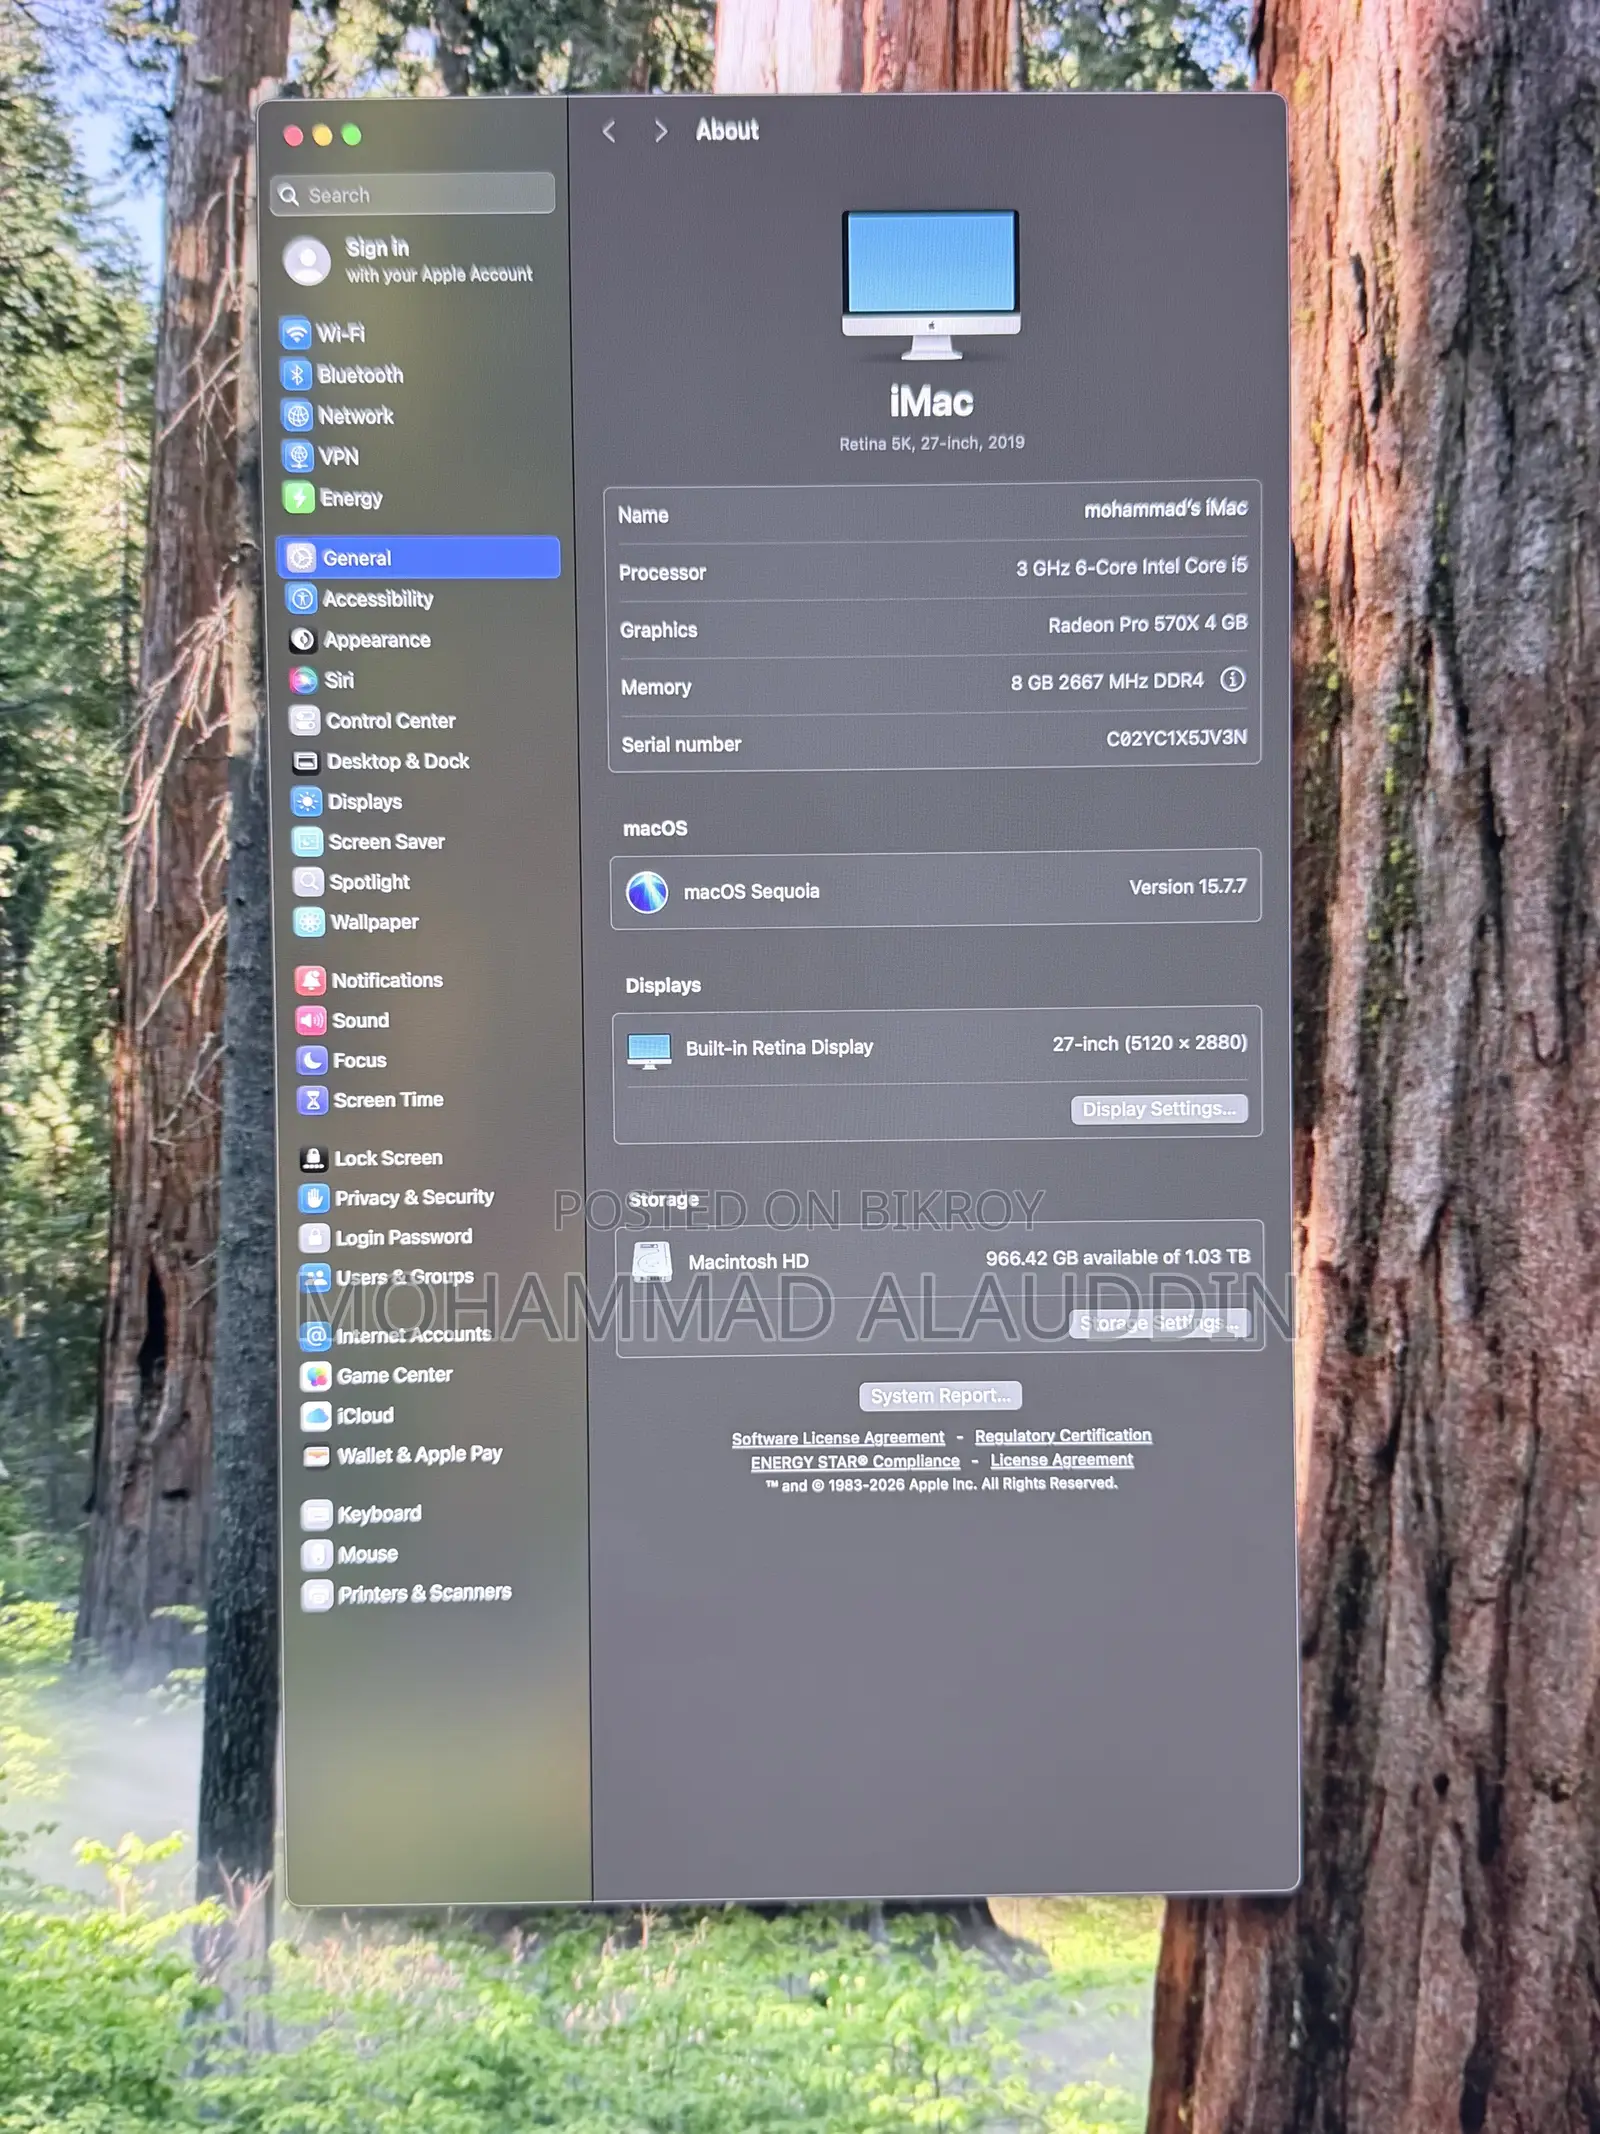The image size is (1600, 2134).
Task: Click the iMac computer image
Action: 931,286
